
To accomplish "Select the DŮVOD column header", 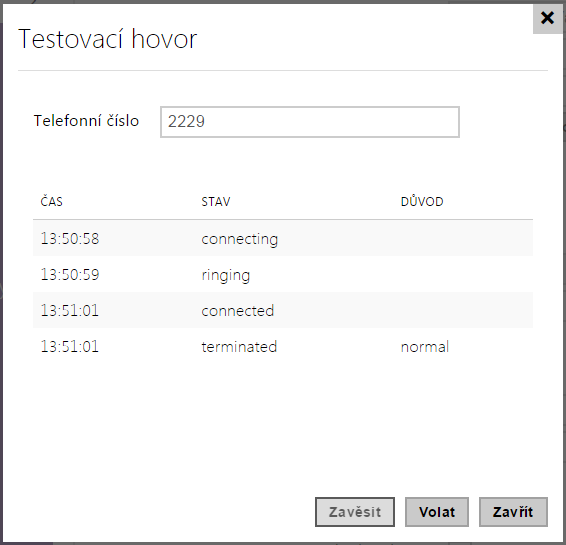I will [422, 201].
